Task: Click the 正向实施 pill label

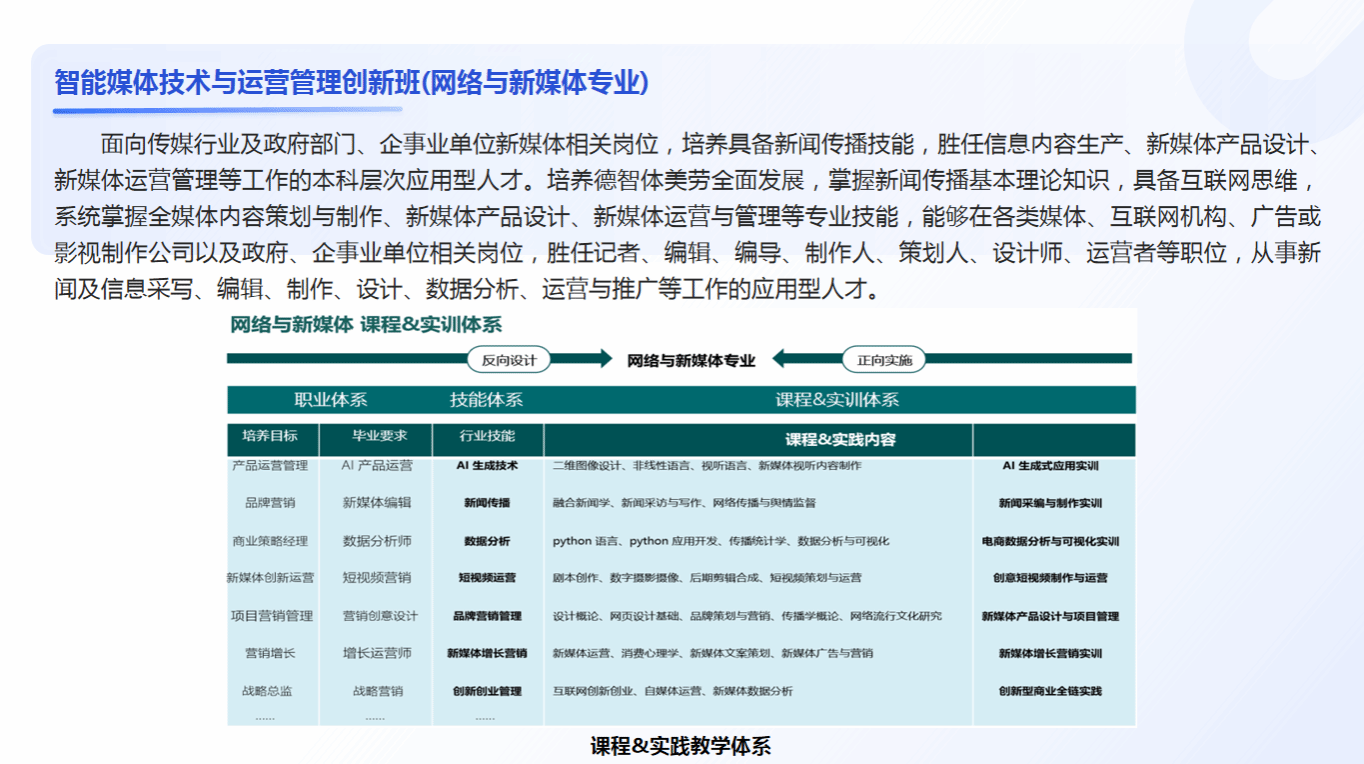Action: (884, 360)
